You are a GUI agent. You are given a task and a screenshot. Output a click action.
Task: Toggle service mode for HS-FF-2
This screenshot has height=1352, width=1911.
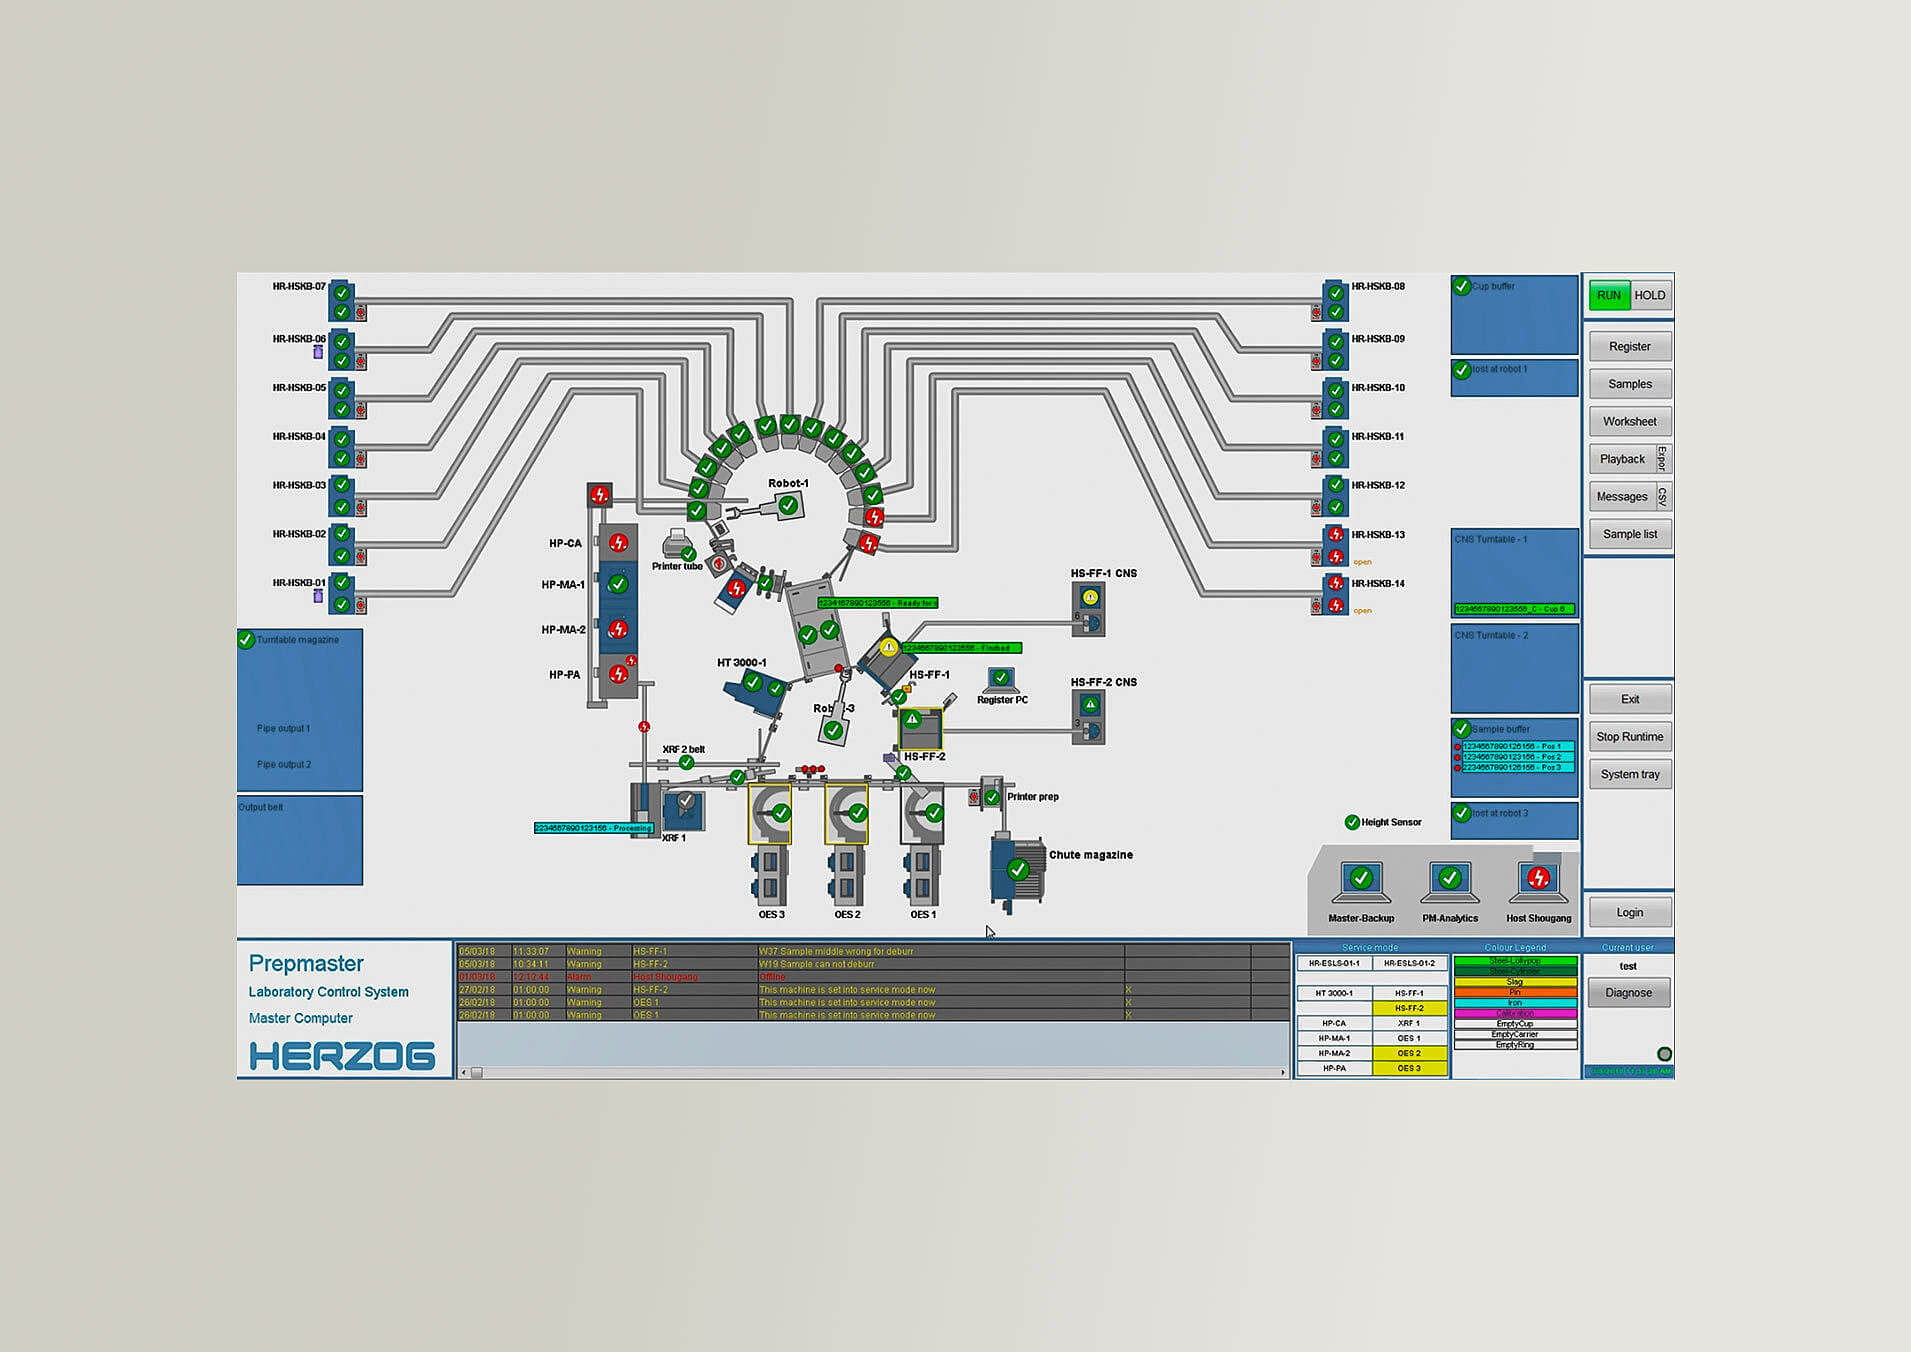[x=1409, y=1008]
